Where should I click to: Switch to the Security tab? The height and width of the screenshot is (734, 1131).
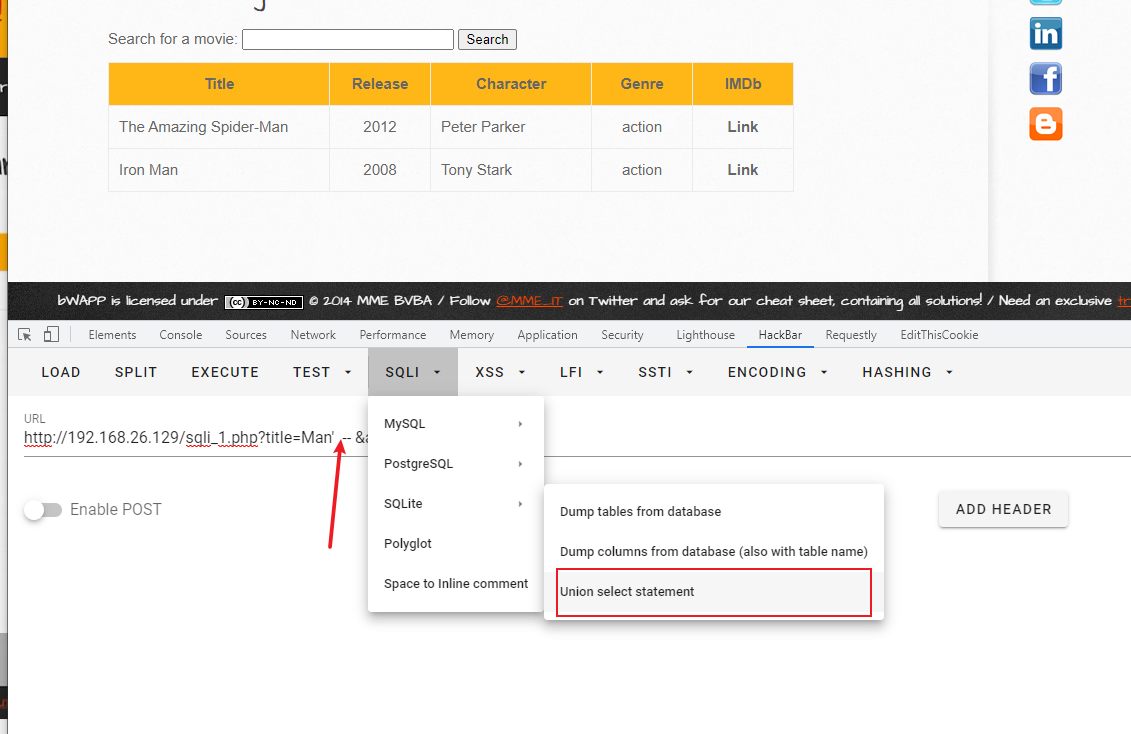622,335
